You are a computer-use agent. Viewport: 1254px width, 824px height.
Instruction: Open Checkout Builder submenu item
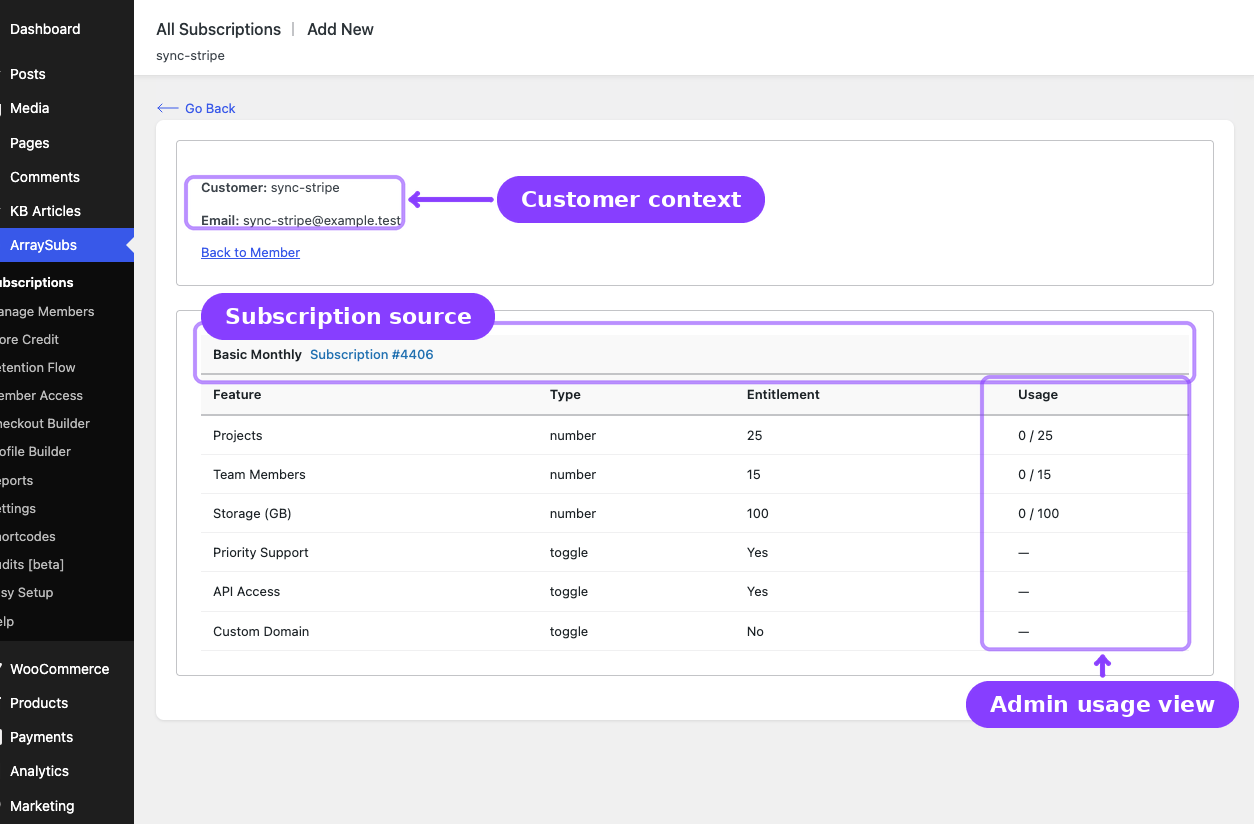click(45, 423)
